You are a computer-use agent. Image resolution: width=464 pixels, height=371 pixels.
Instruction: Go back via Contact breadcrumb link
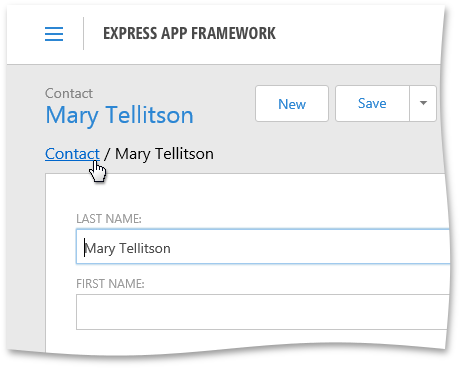72,154
